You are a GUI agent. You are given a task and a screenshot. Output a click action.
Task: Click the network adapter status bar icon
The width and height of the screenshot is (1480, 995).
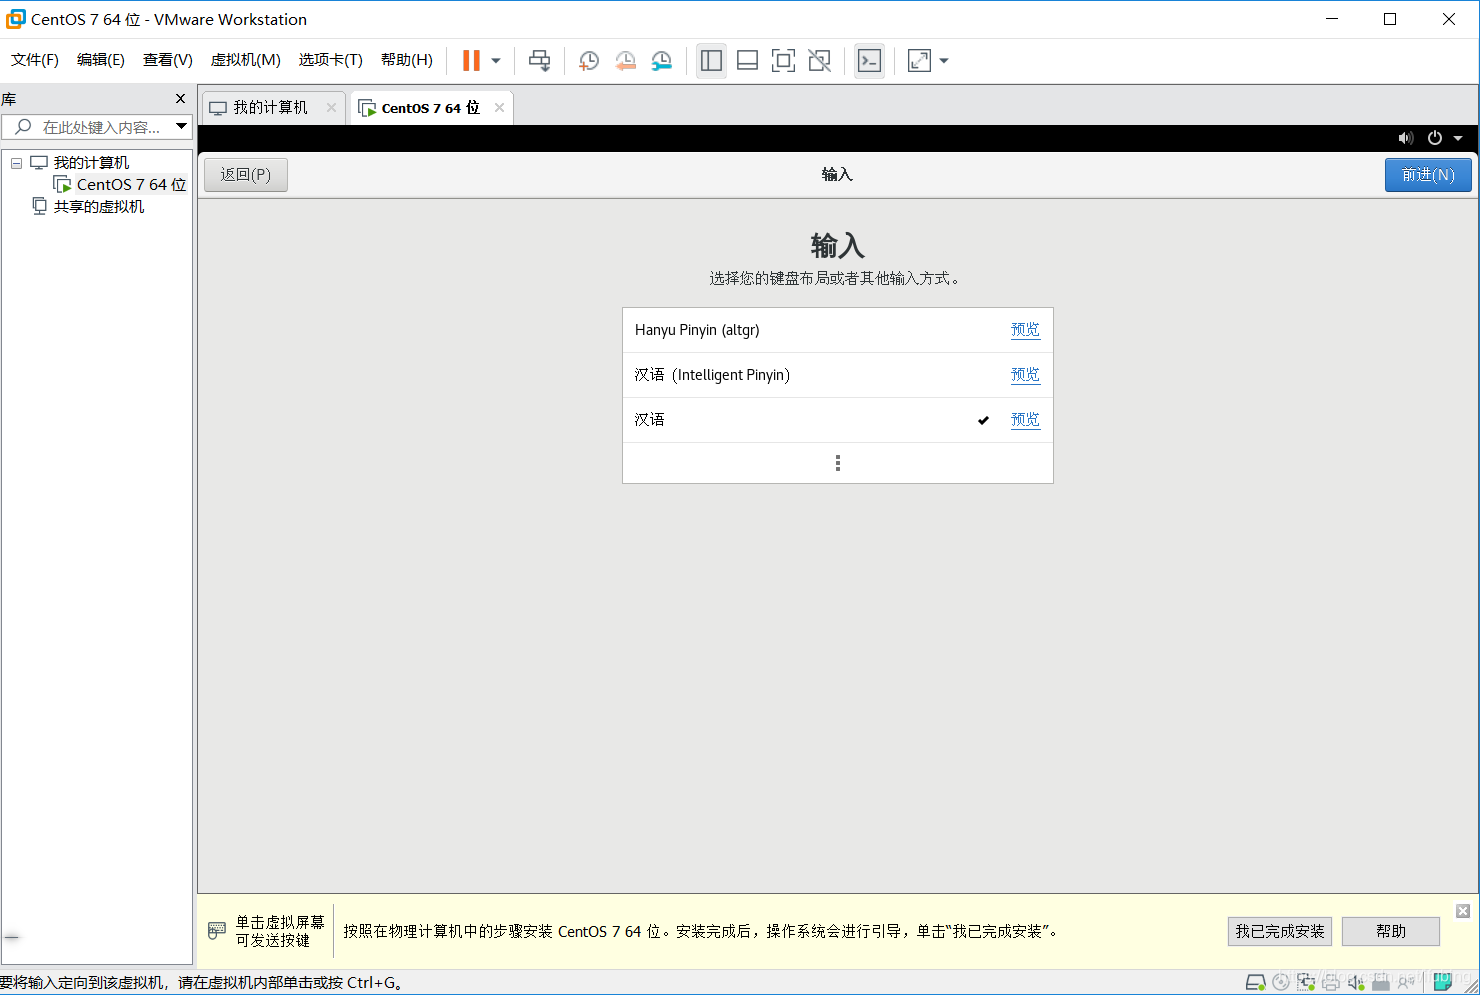click(x=1306, y=982)
